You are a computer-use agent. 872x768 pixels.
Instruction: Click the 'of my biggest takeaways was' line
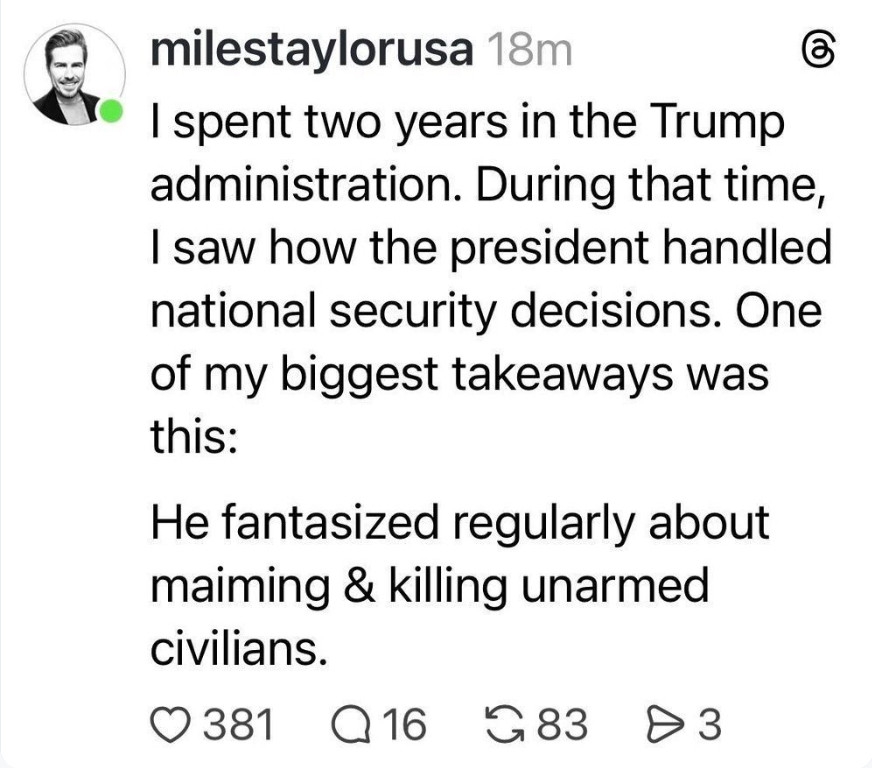pyautogui.click(x=457, y=375)
